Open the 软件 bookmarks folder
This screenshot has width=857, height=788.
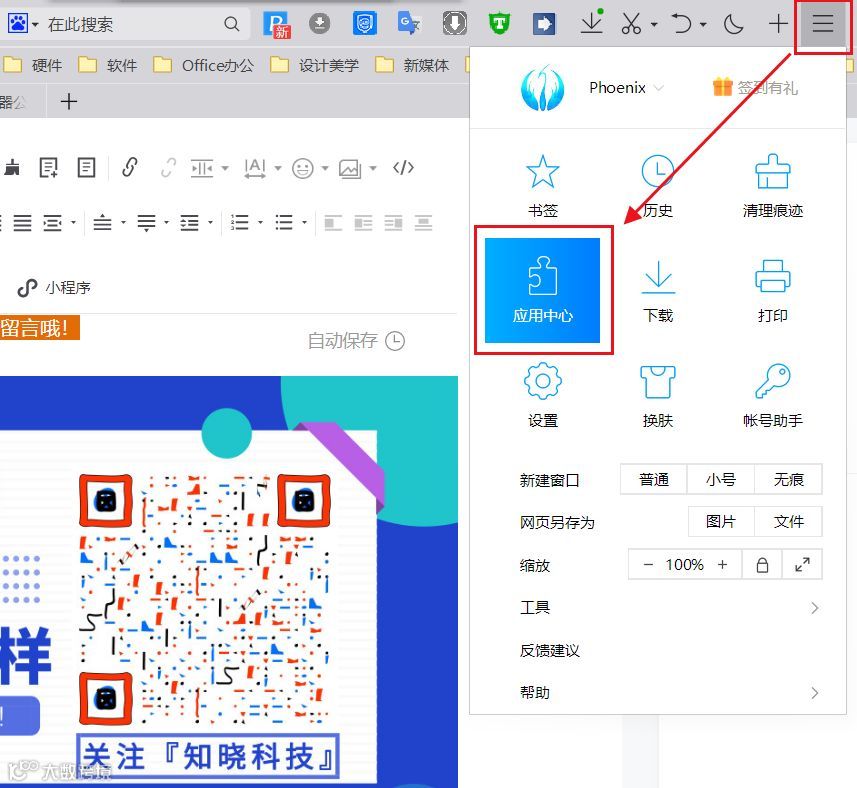(x=108, y=65)
